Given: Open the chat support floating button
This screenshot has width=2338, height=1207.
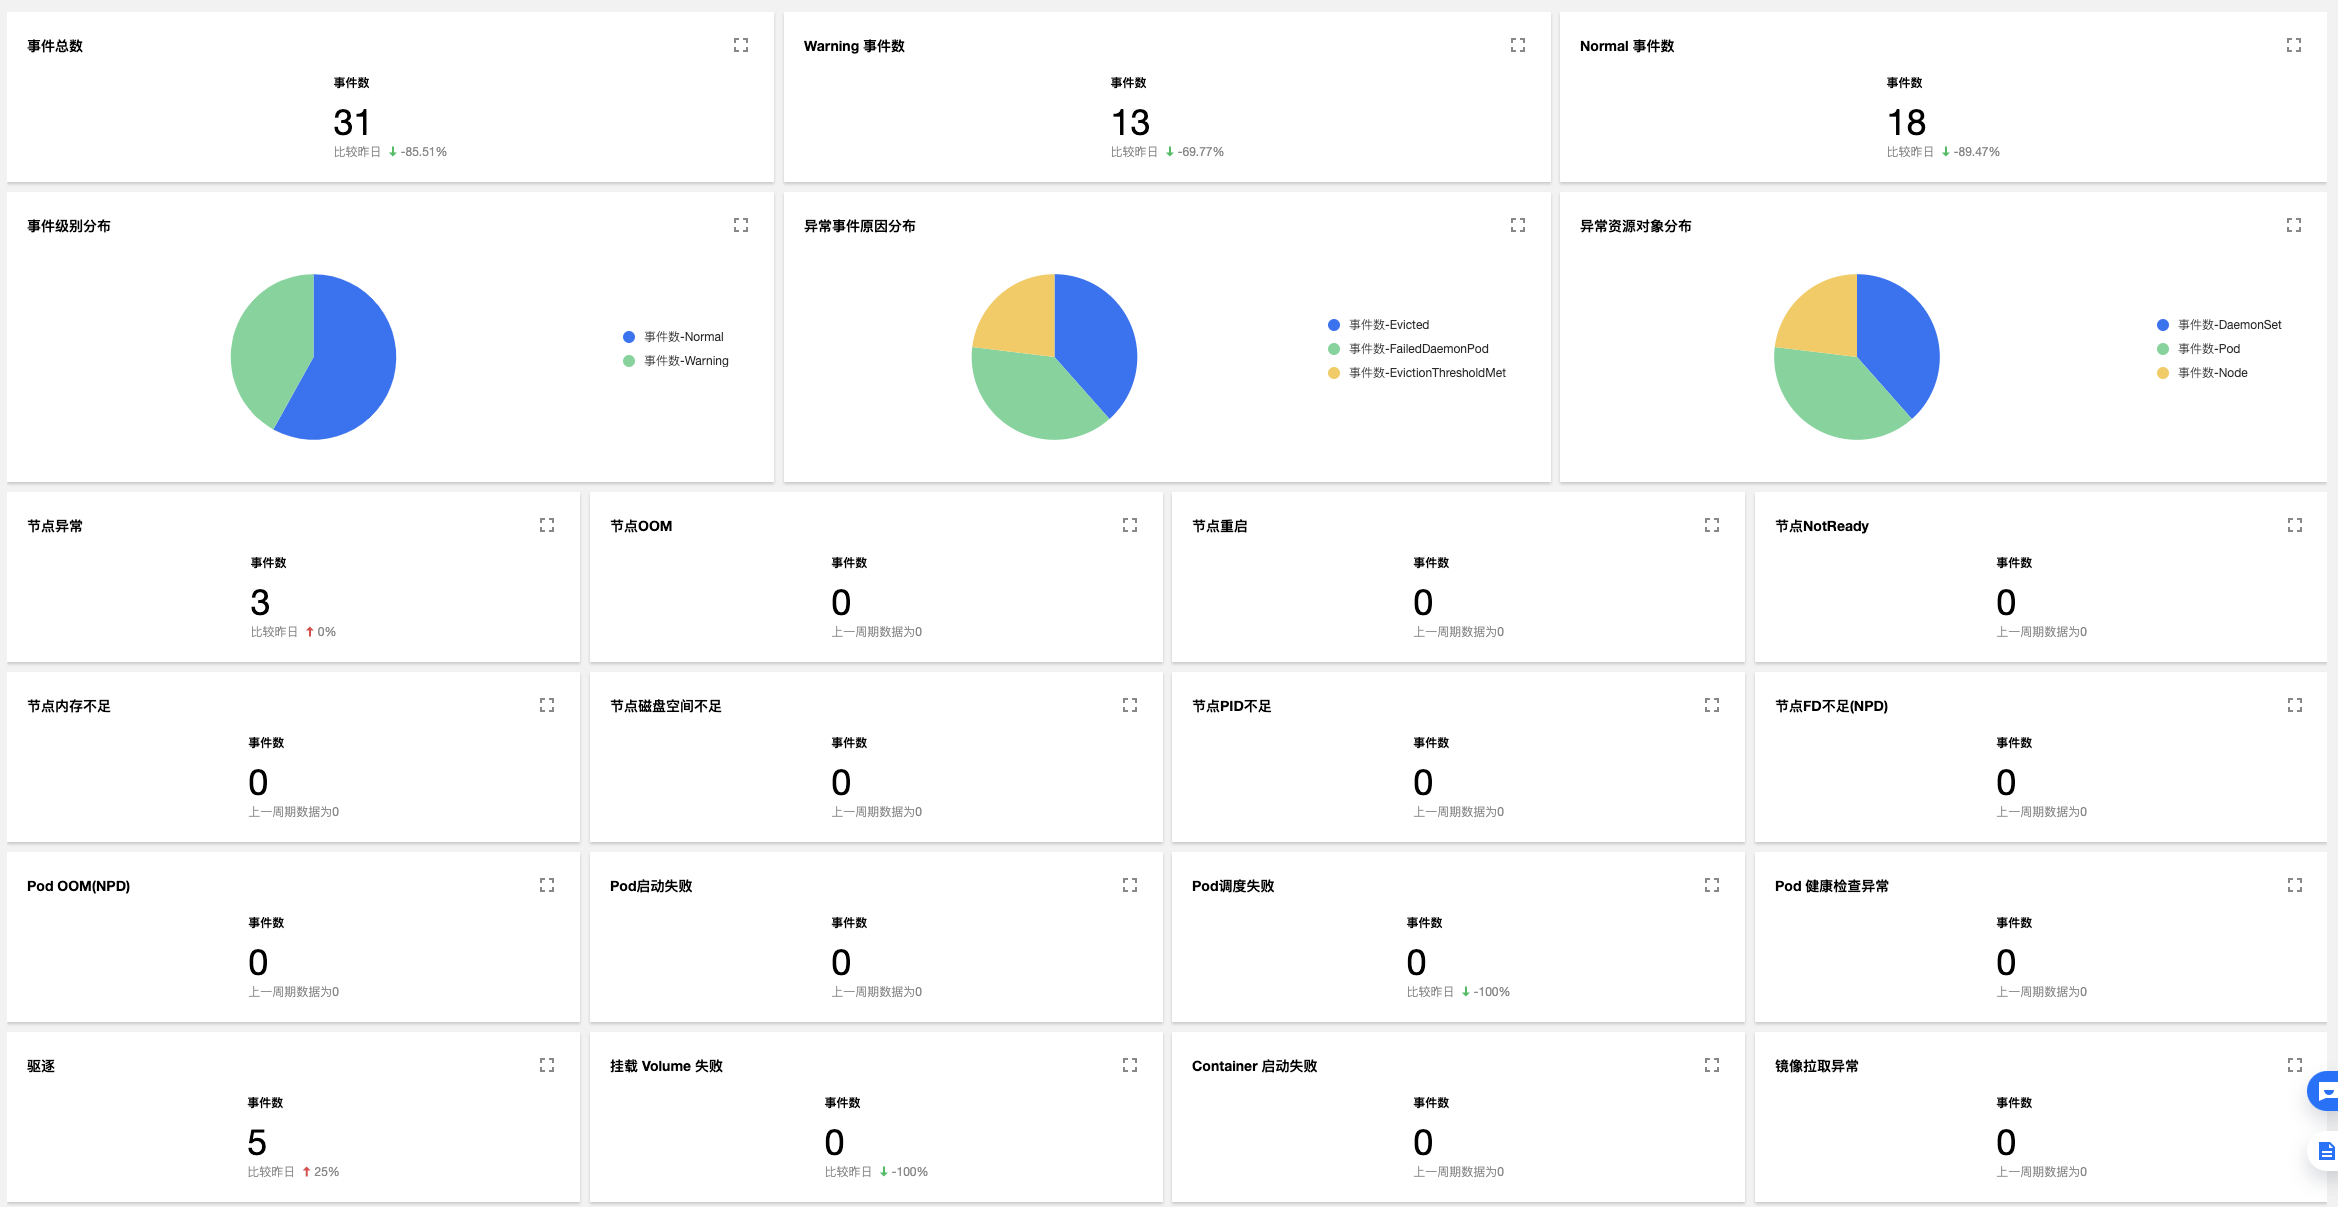Looking at the screenshot, I should pos(2324,1091).
